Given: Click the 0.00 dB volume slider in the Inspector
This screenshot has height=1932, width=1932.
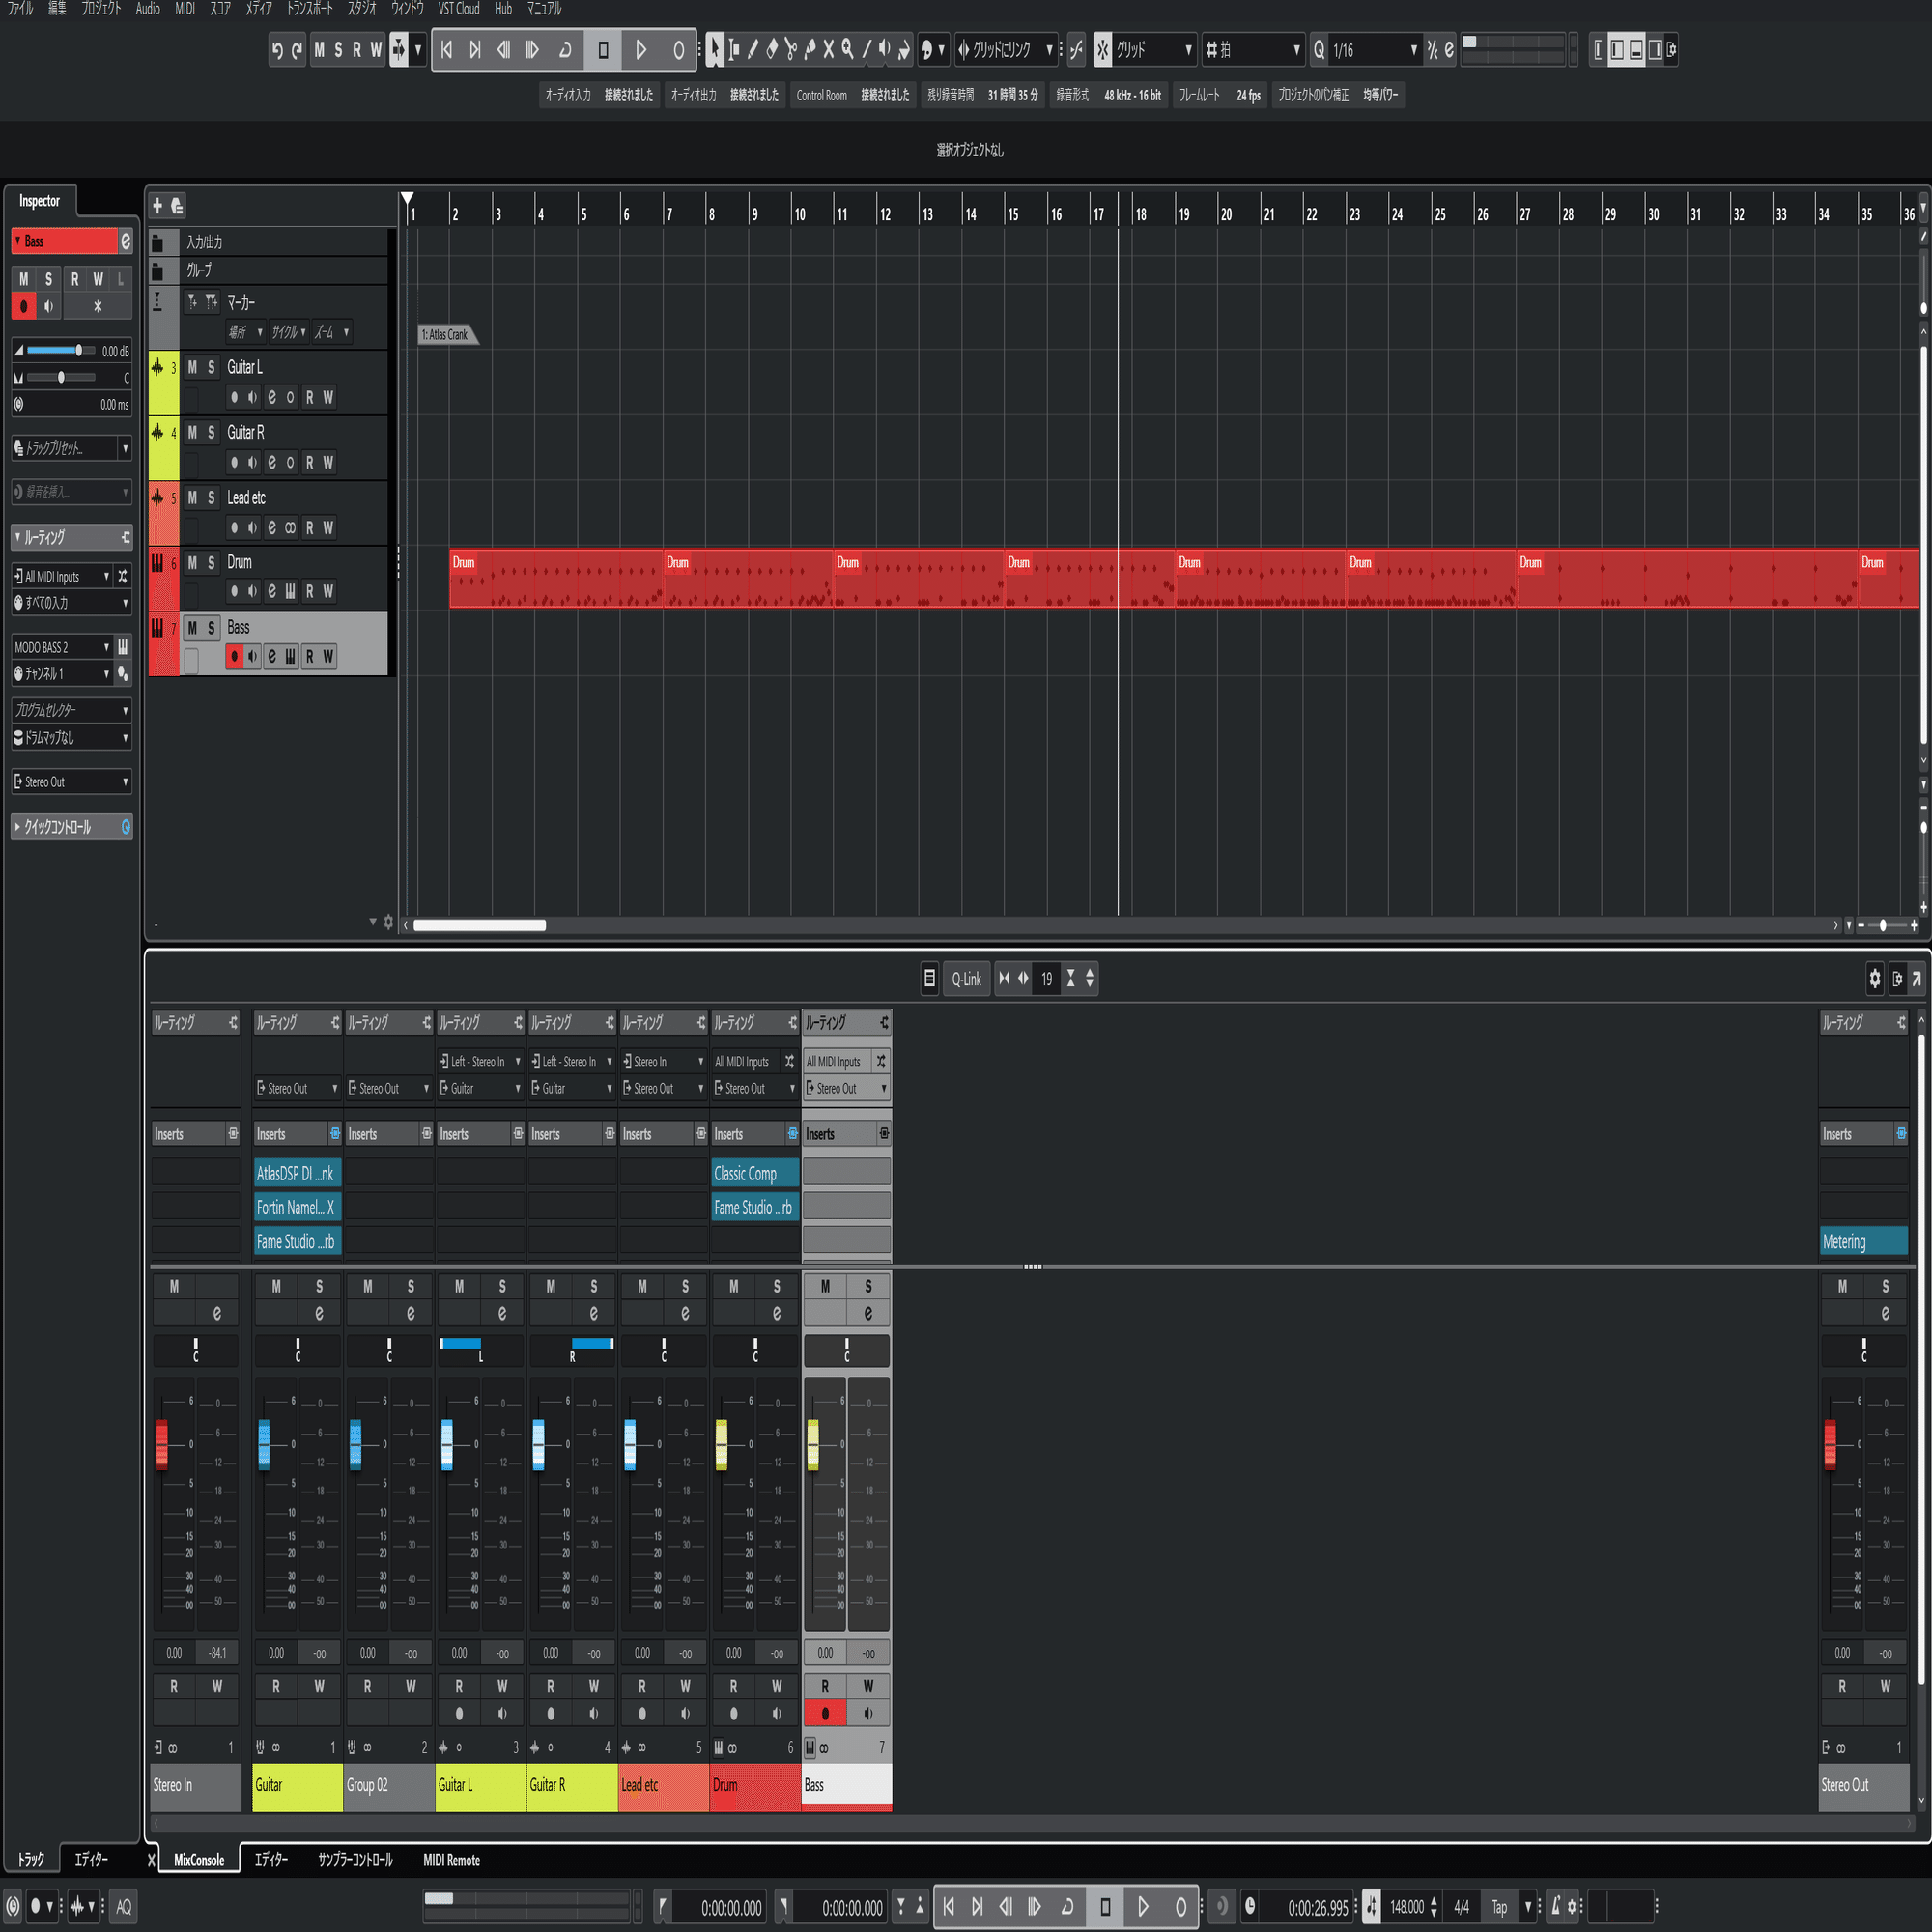Looking at the screenshot, I should (80, 350).
